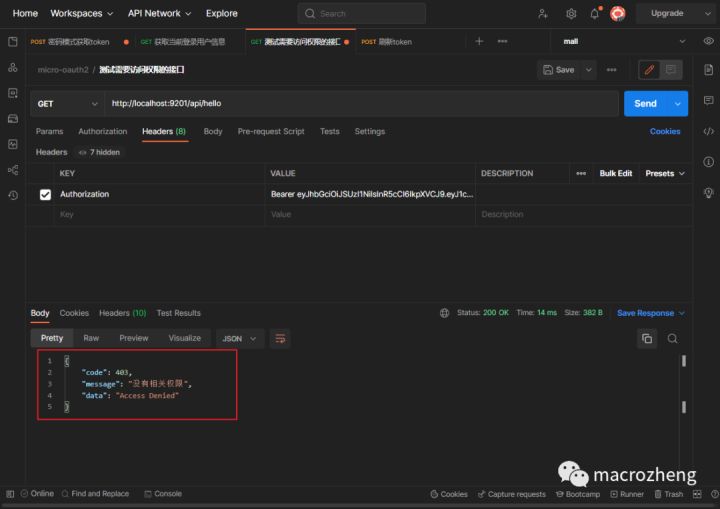The height and width of the screenshot is (509, 720).
Task: Click the request URL input field
Action: [x=361, y=104]
